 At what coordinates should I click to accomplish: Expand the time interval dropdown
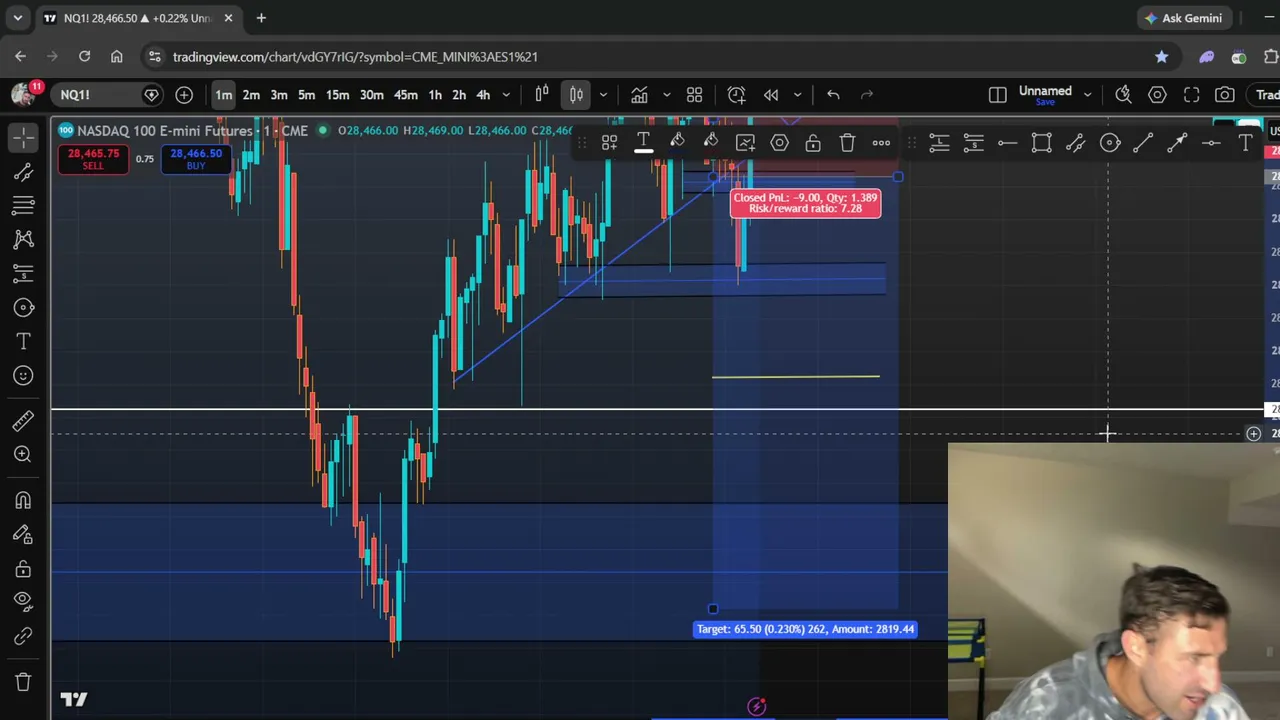tap(506, 95)
